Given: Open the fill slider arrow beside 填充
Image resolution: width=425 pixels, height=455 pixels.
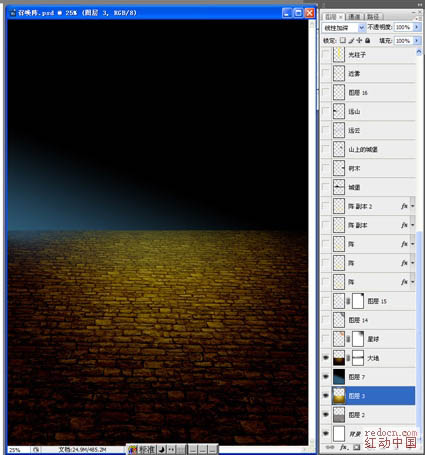Looking at the screenshot, I should (x=416, y=40).
